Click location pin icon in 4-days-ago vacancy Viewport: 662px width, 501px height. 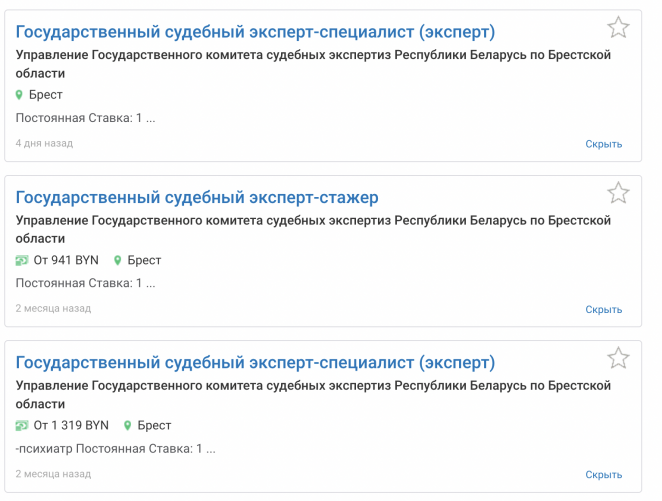(20, 95)
